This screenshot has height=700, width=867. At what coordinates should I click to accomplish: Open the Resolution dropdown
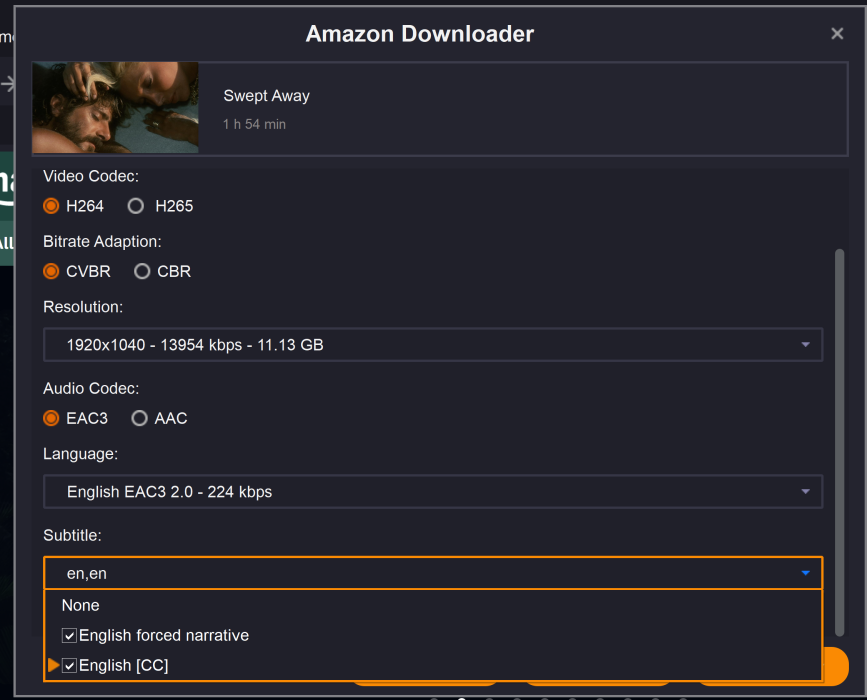[x=432, y=345]
